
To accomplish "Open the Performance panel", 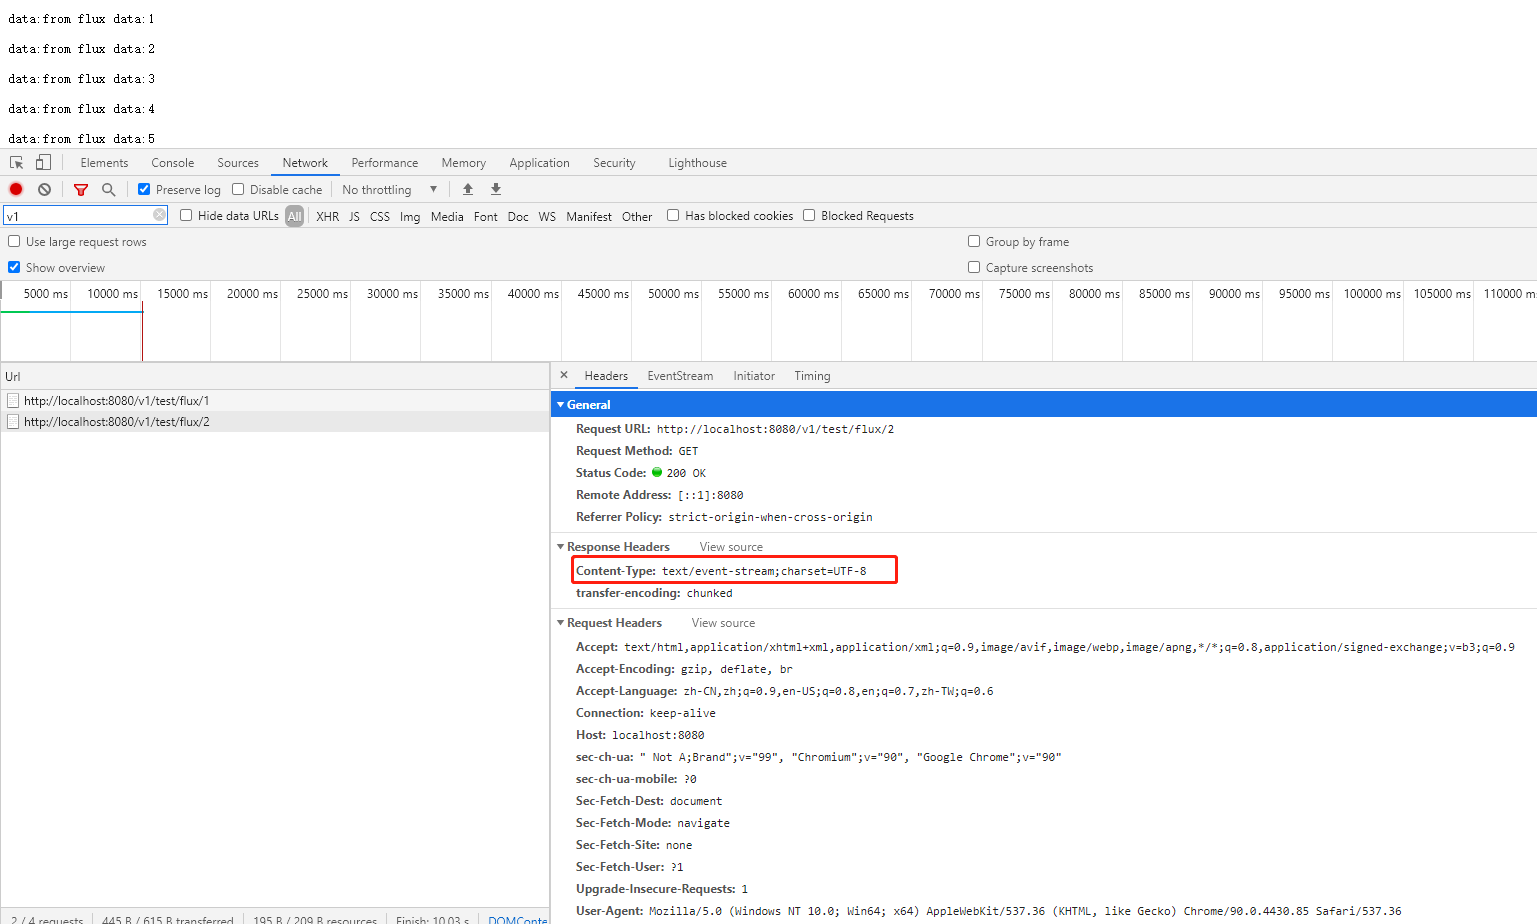I will (385, 163).
